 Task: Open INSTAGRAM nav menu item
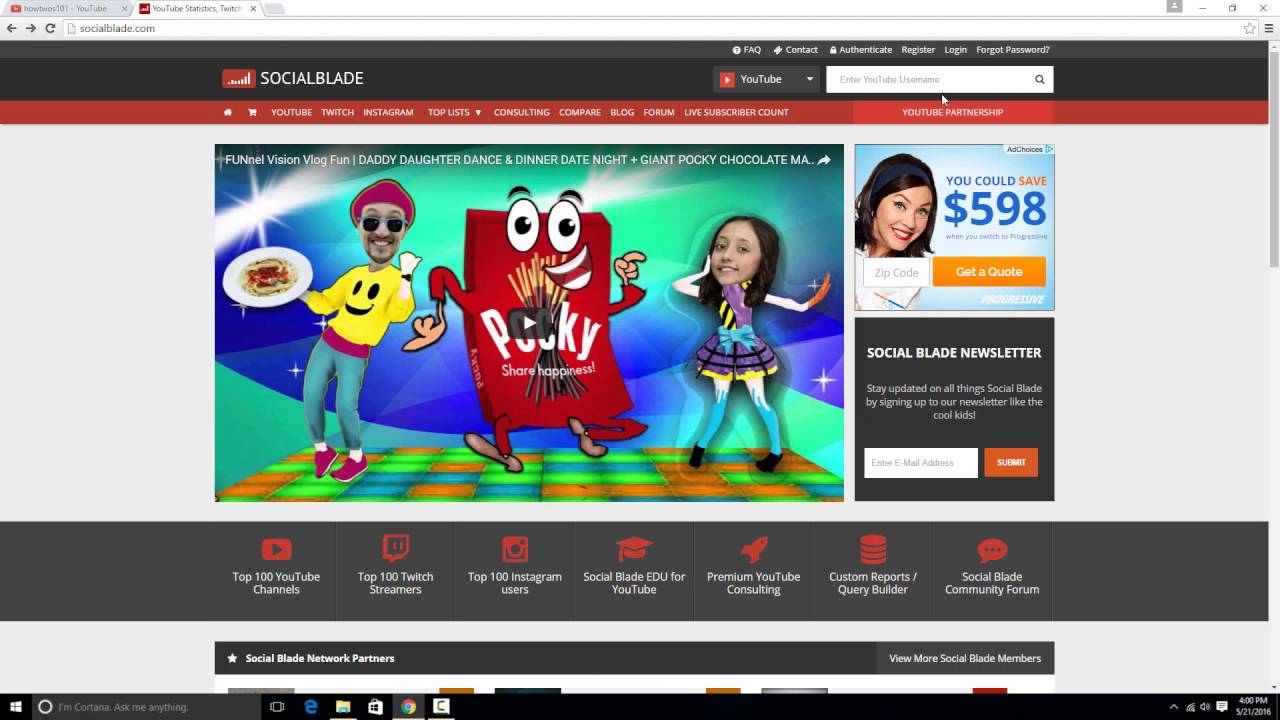click(x=388, y=112)
